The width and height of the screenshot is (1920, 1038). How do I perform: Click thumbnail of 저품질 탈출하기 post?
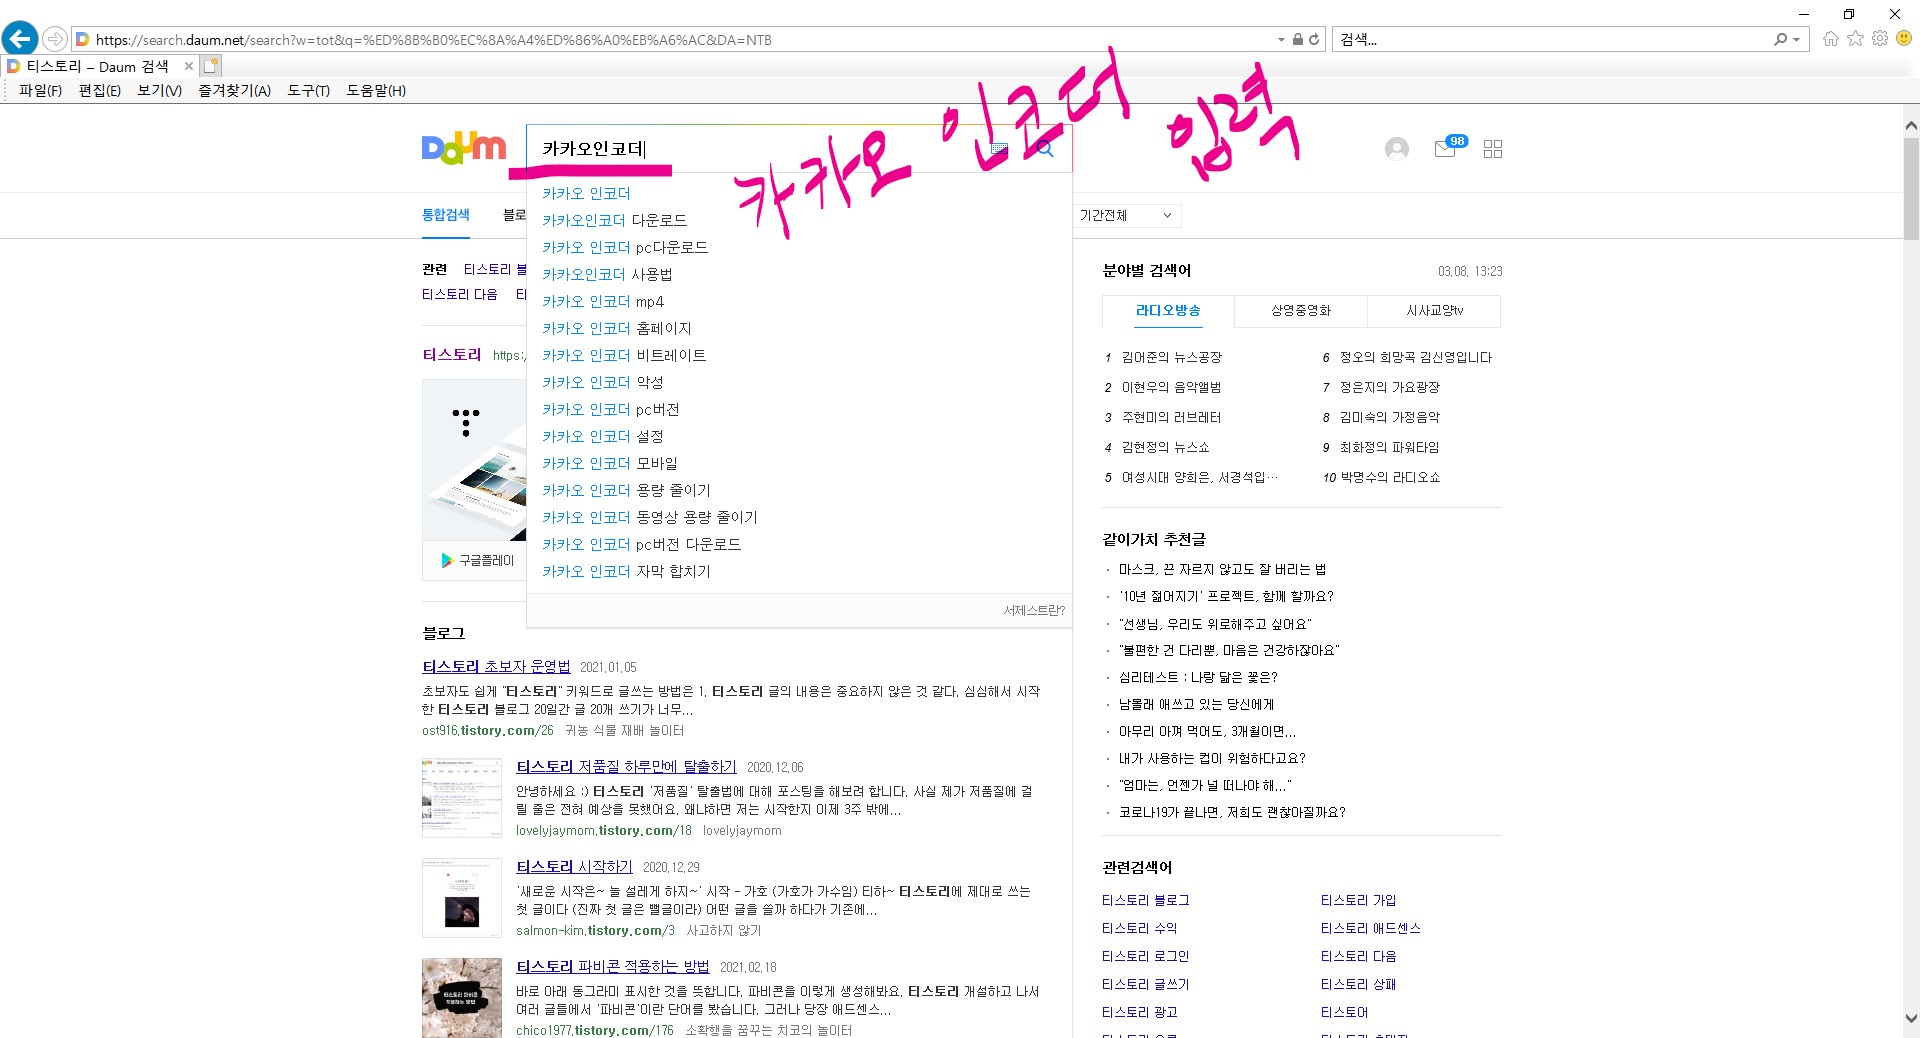point(462,797)
